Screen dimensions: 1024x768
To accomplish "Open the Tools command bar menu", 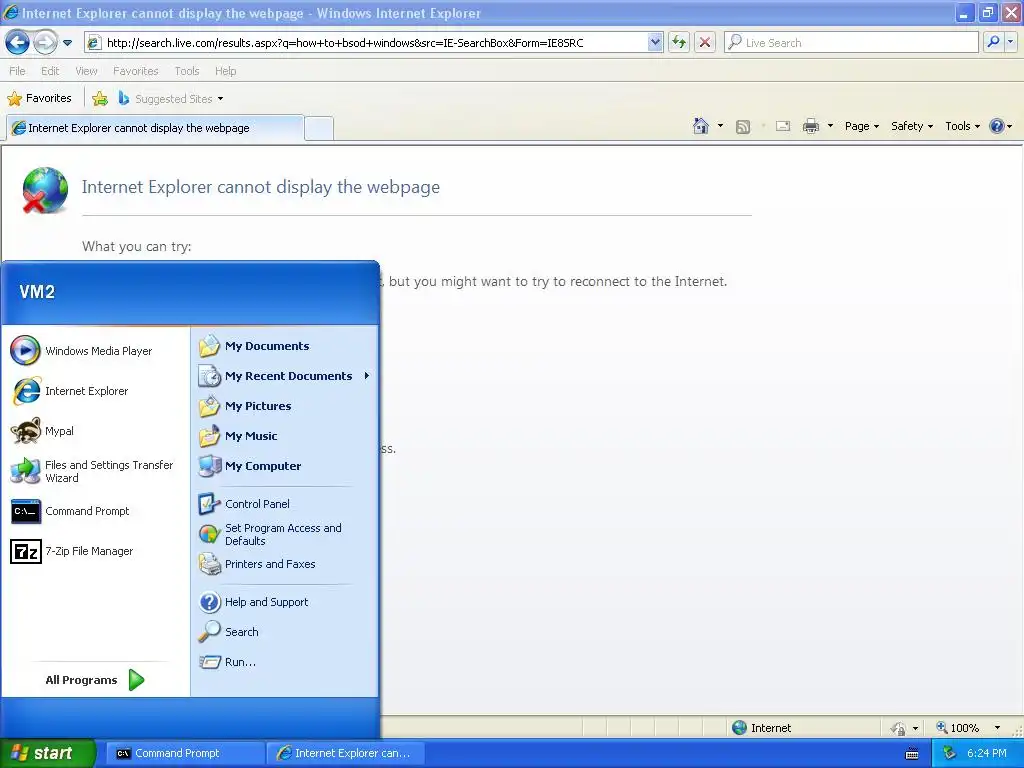I will (963, 126).
